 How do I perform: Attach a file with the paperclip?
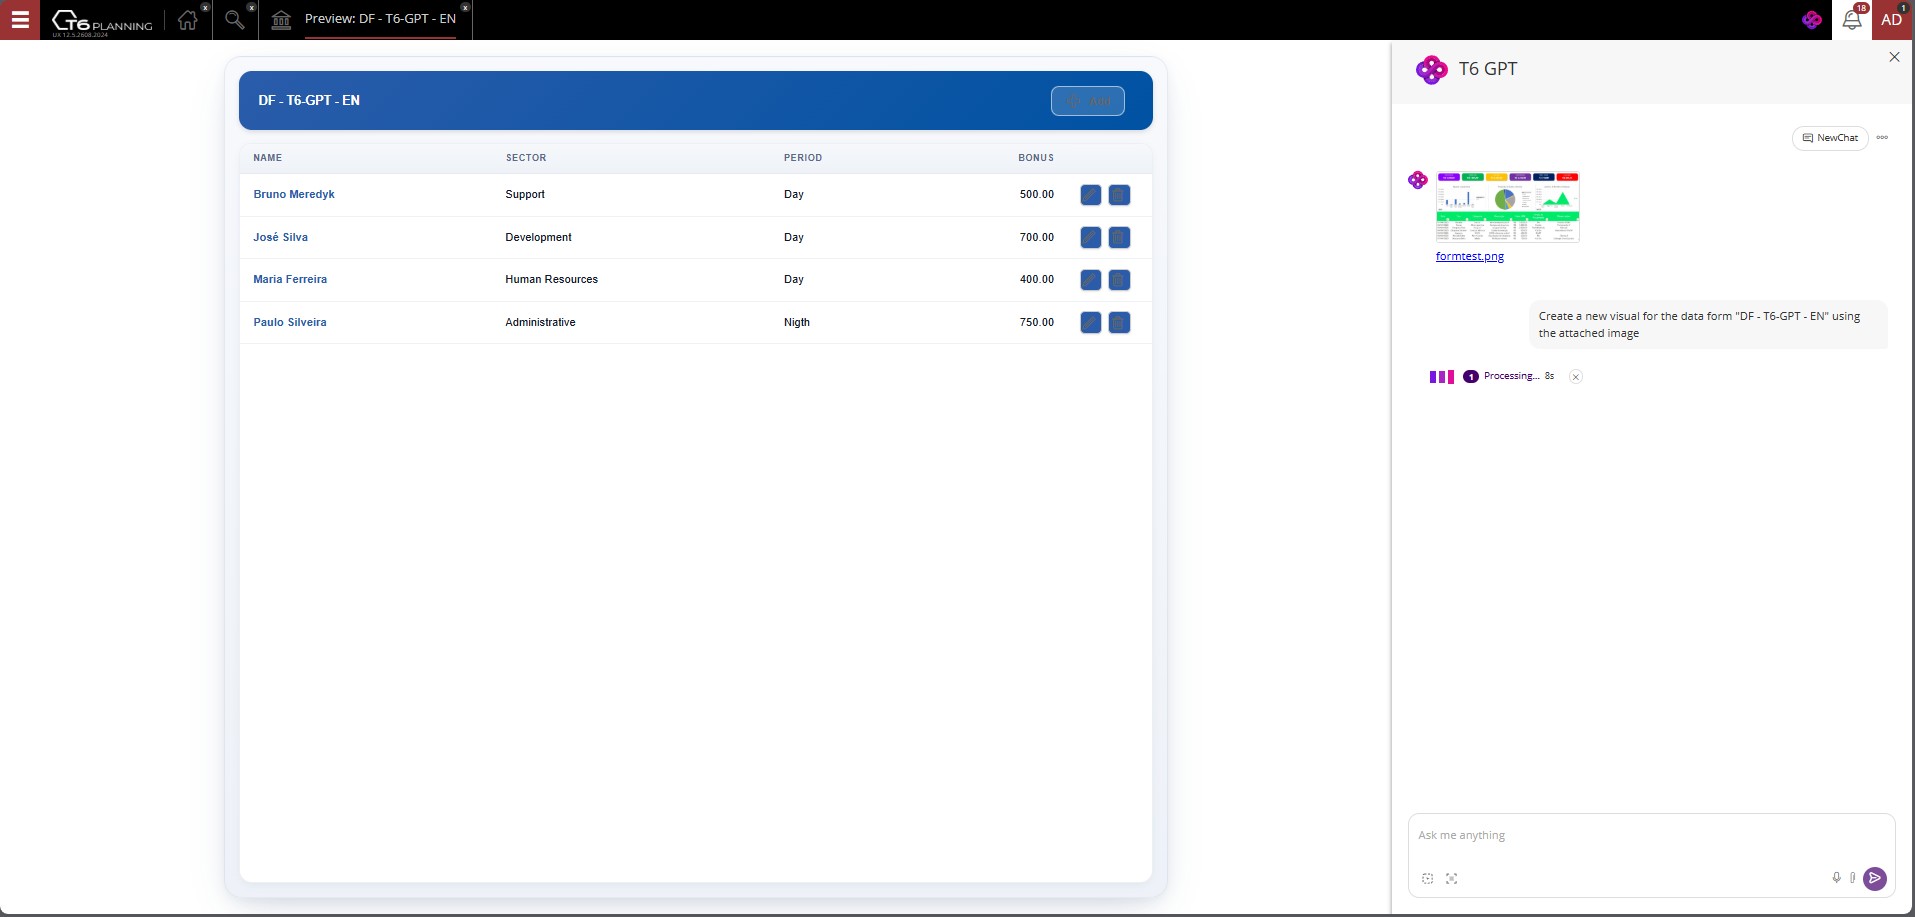[1852, 878]
